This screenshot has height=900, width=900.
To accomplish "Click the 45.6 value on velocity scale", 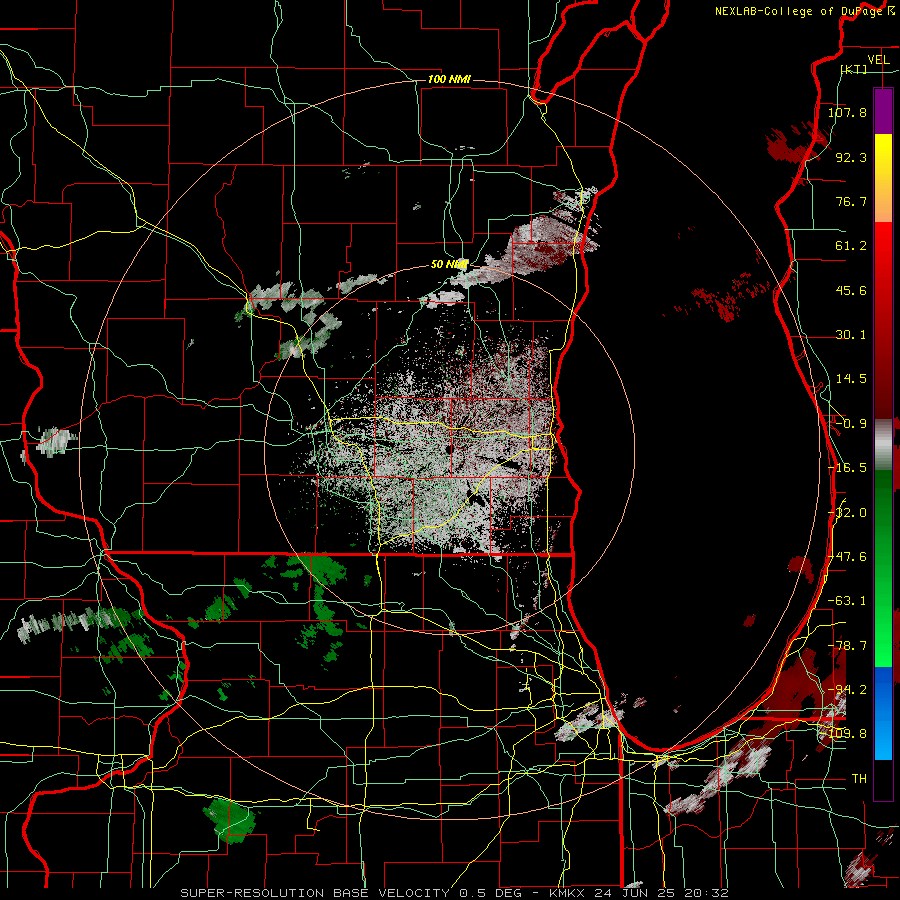I will tap(851, 290).
